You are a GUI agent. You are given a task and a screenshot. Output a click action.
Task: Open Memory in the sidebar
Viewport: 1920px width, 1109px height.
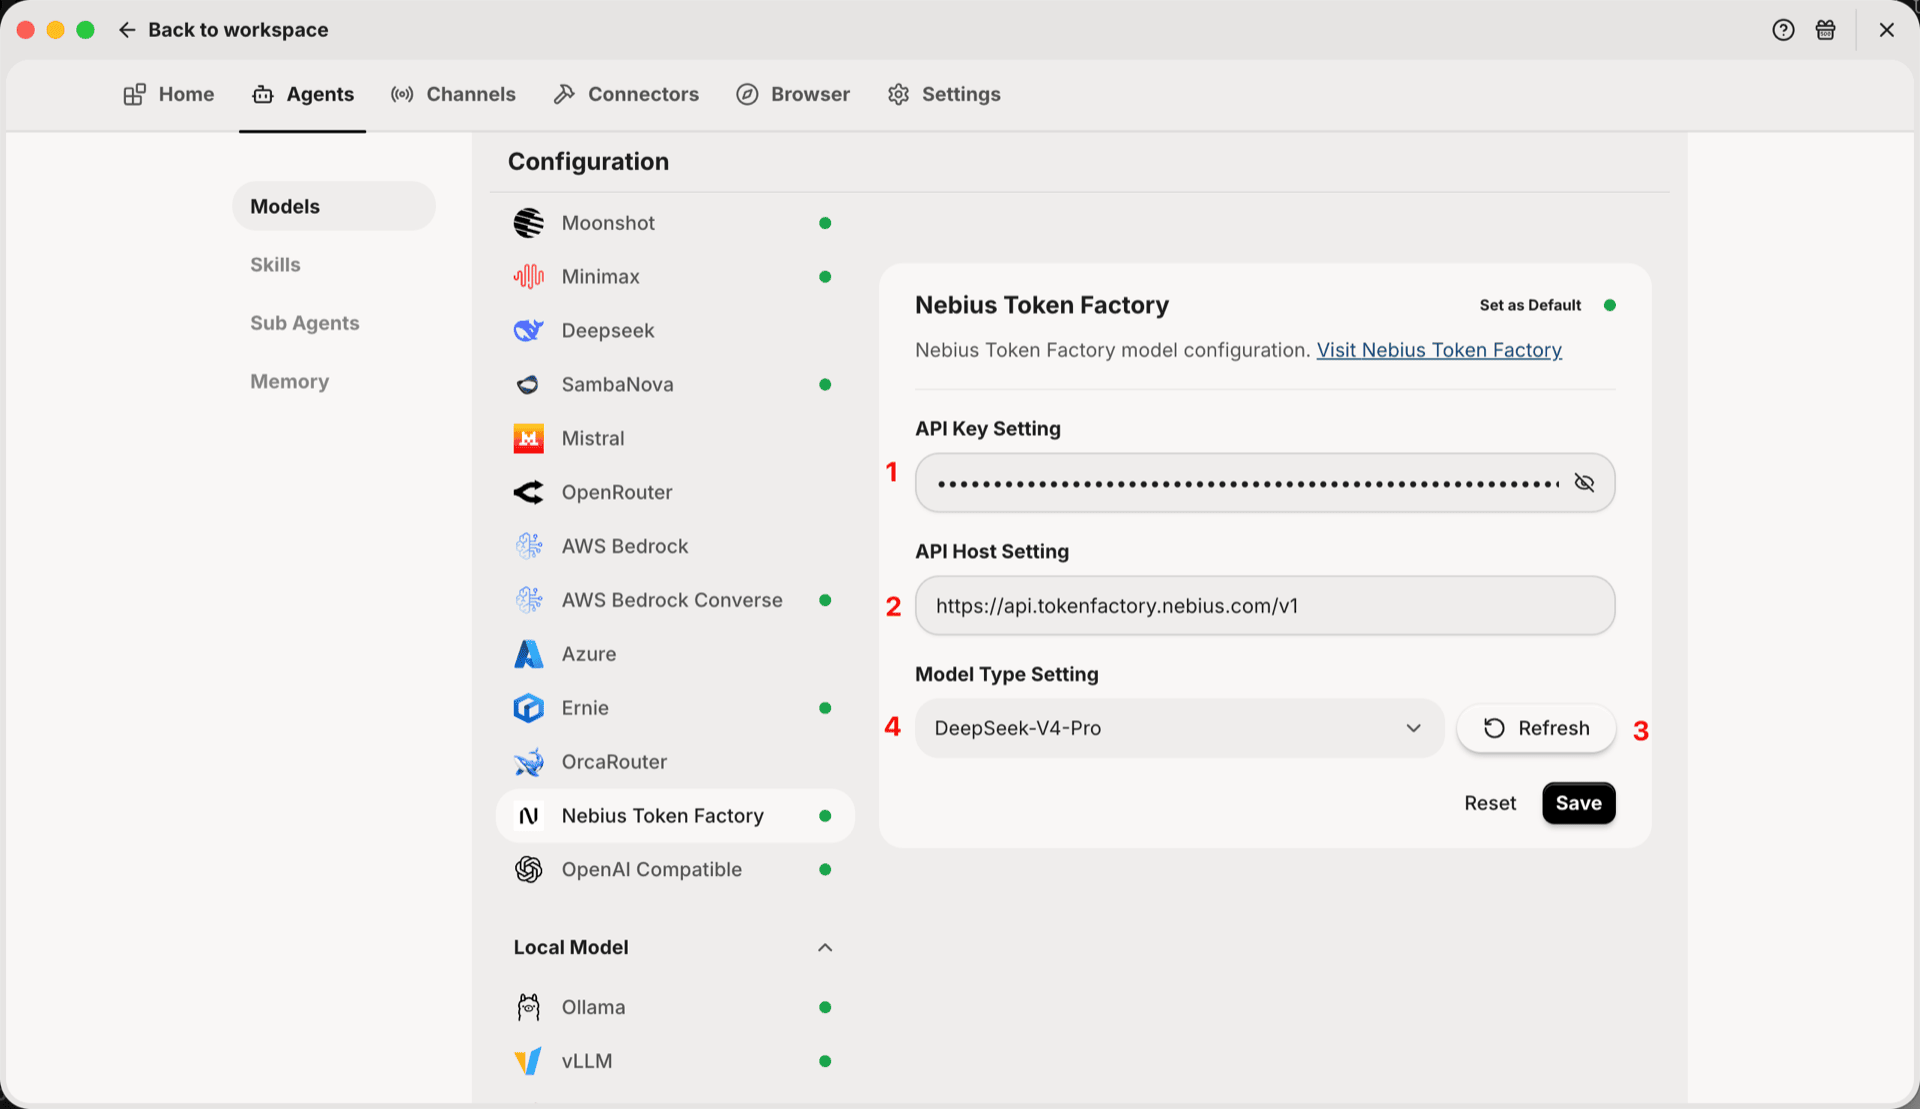[x=290, y=381]
